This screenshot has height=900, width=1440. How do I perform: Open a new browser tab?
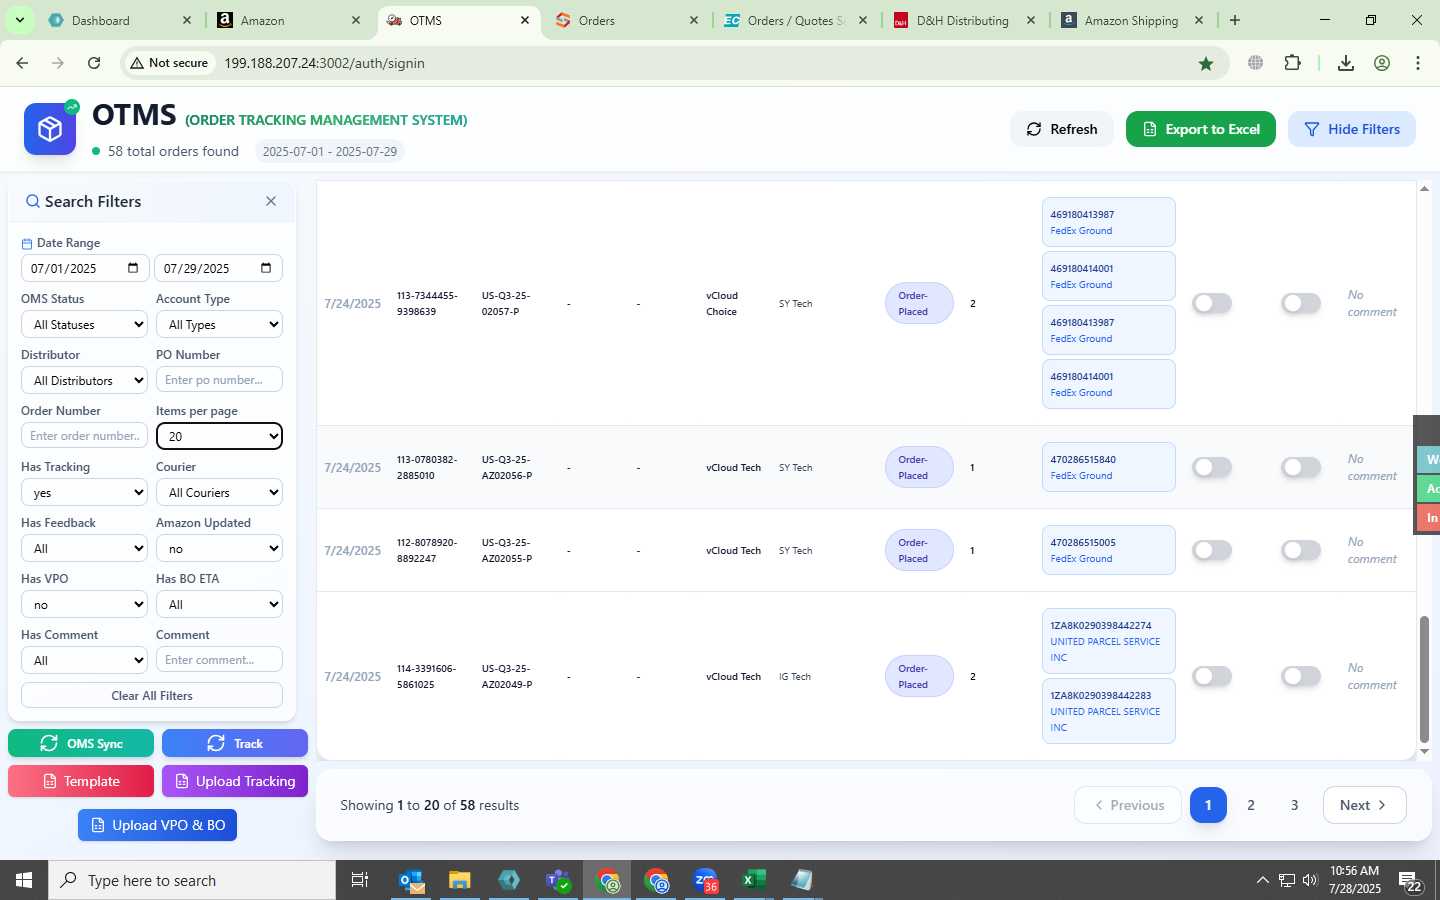(x=1235, y=20)
